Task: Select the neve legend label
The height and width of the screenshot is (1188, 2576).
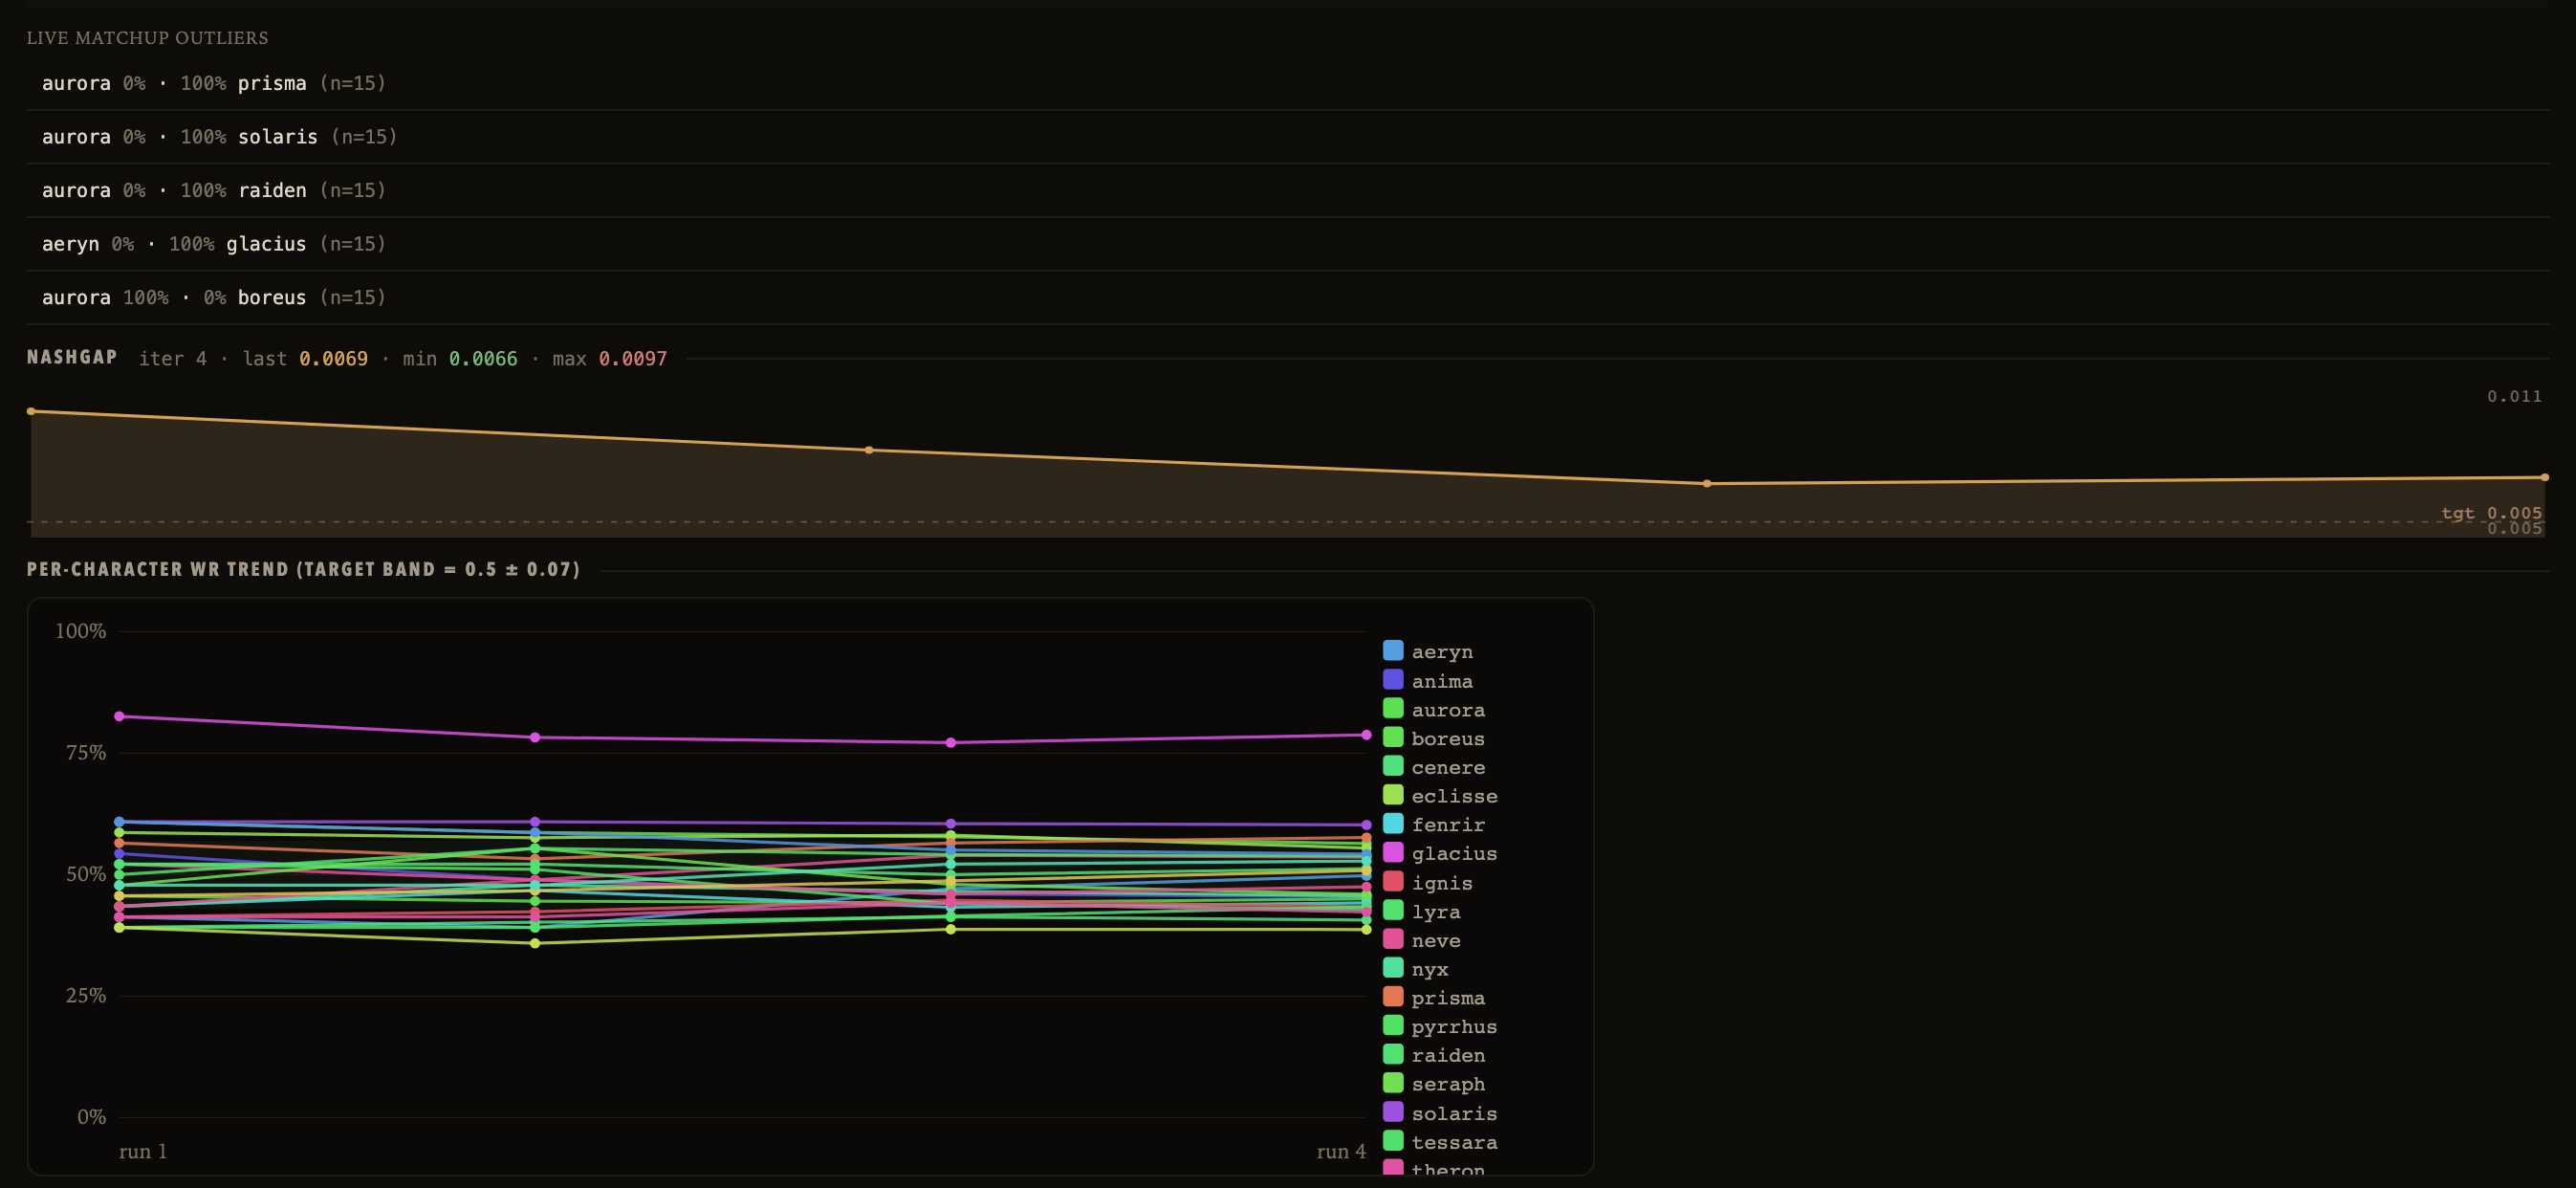Action: point(1436,940)
